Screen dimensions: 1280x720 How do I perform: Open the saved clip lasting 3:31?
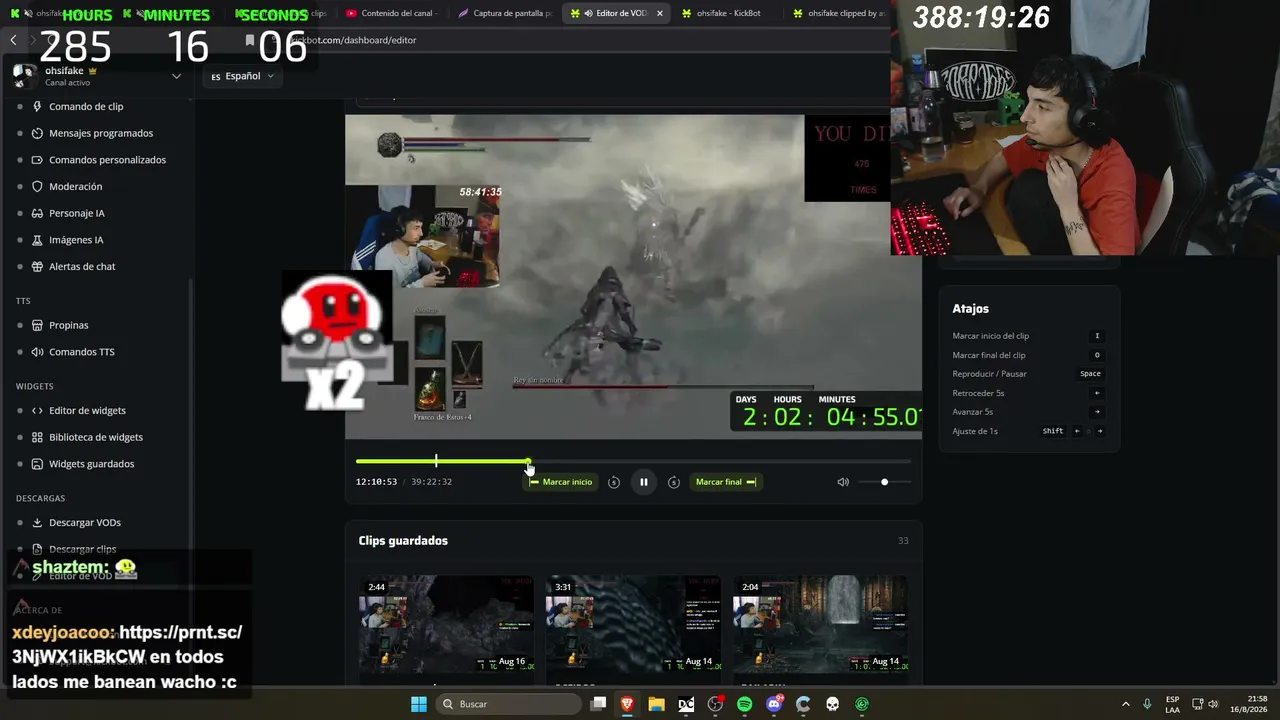633,624
